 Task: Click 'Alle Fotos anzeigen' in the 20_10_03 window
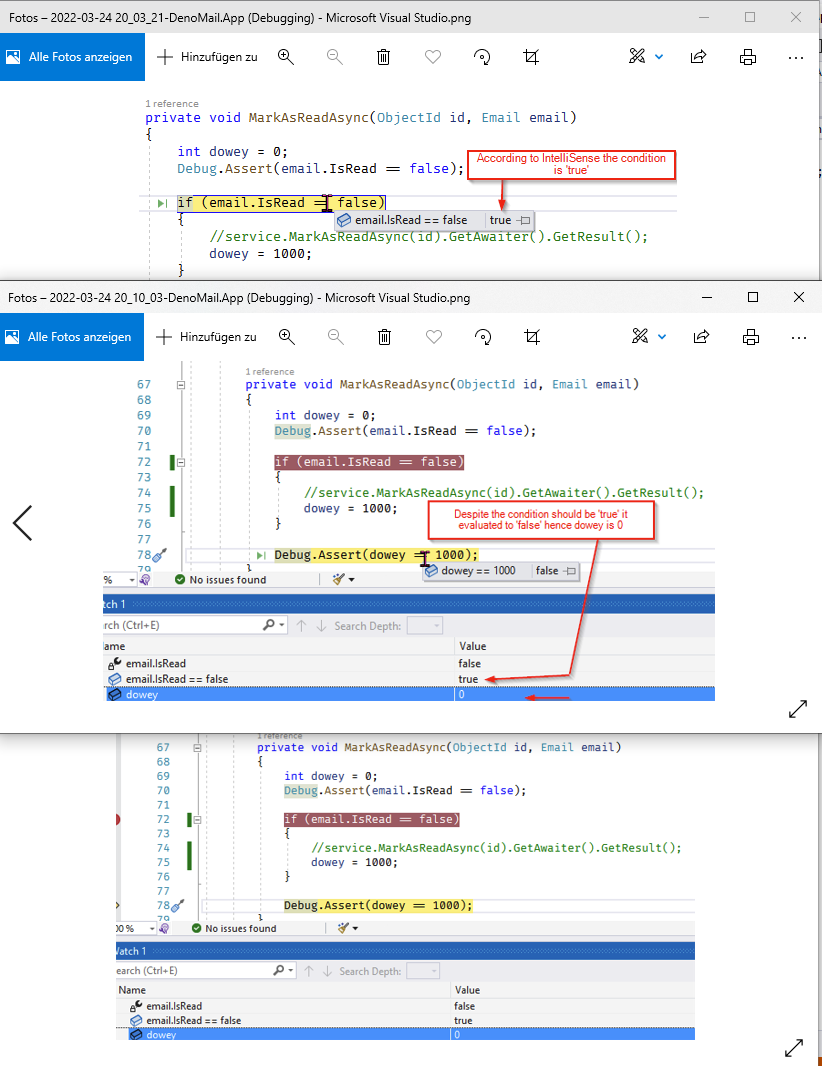(x=72, y=337)
